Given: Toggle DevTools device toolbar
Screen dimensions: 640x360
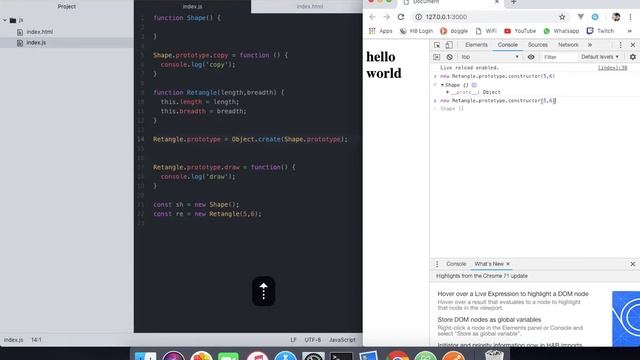Looking at the screenshot, I should pyautogui.click(x=449, y=45).
